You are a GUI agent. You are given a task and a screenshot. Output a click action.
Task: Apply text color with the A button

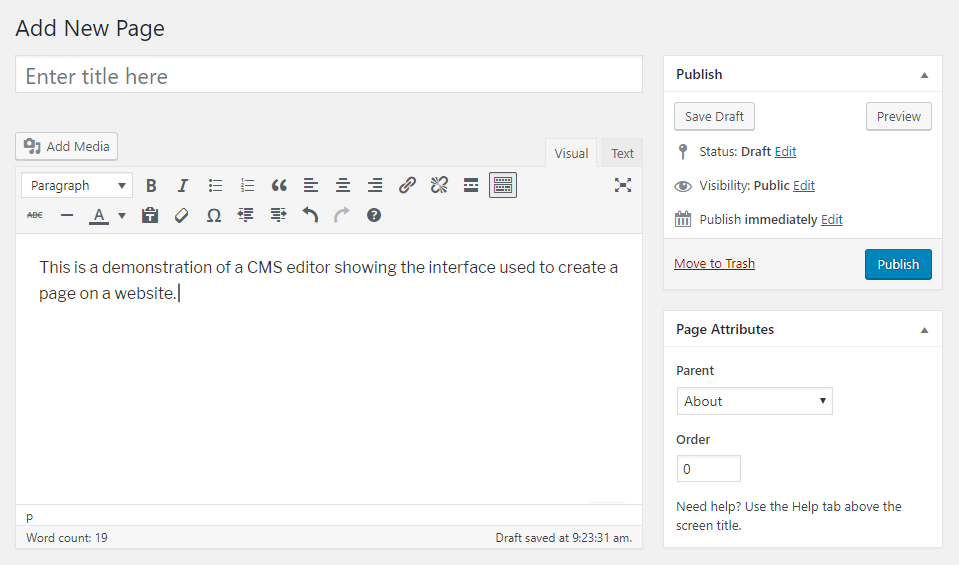[x=99, y=215]
